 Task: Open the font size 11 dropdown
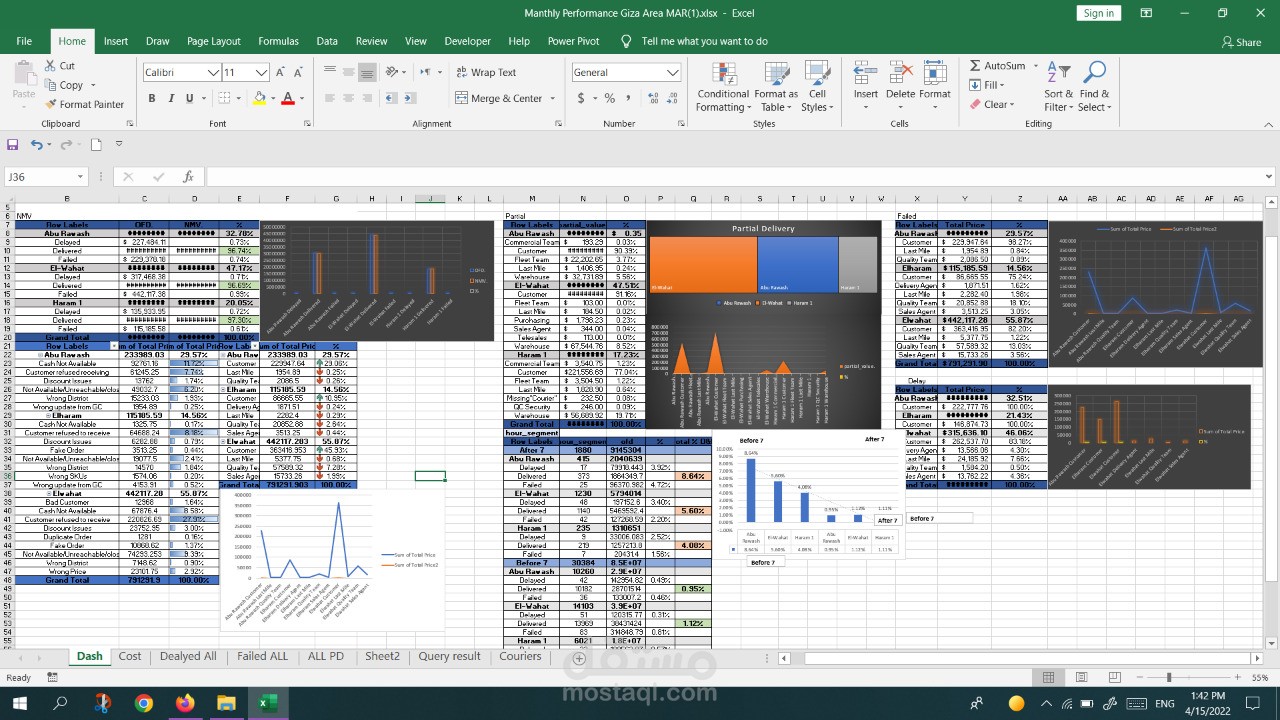262,72
